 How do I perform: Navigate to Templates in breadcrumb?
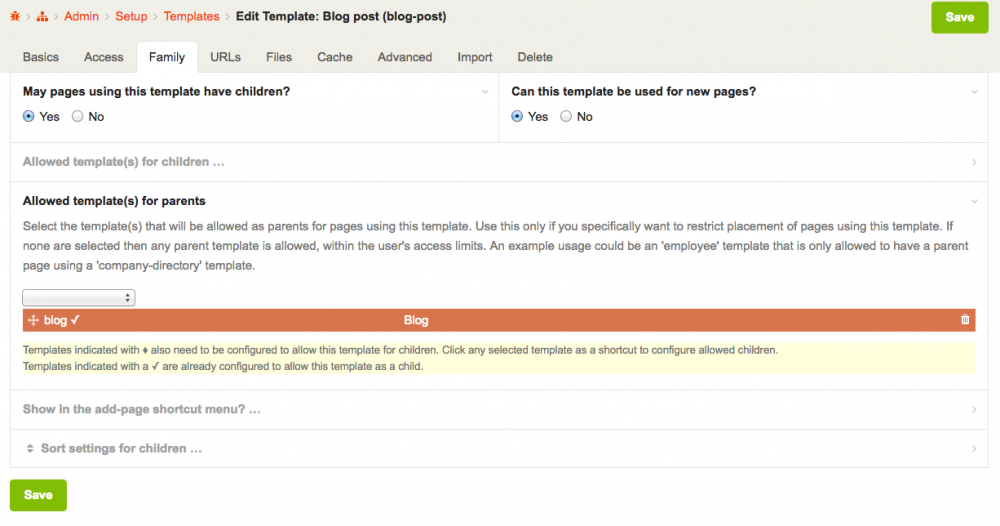click(191, 17)
